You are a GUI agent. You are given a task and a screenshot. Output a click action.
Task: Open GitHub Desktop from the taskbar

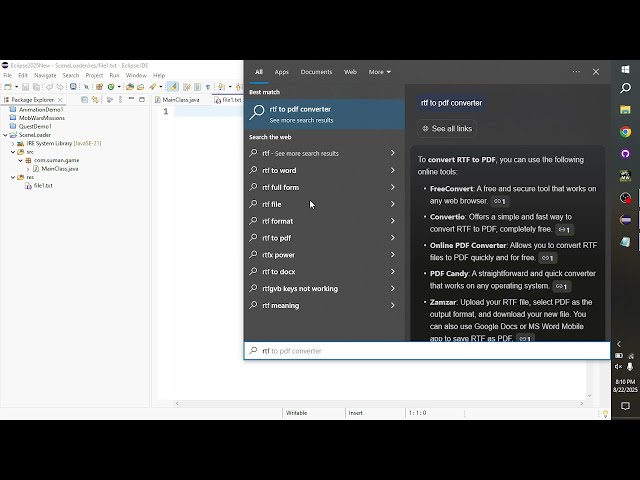pyautogui.click(x=625, y=154)
